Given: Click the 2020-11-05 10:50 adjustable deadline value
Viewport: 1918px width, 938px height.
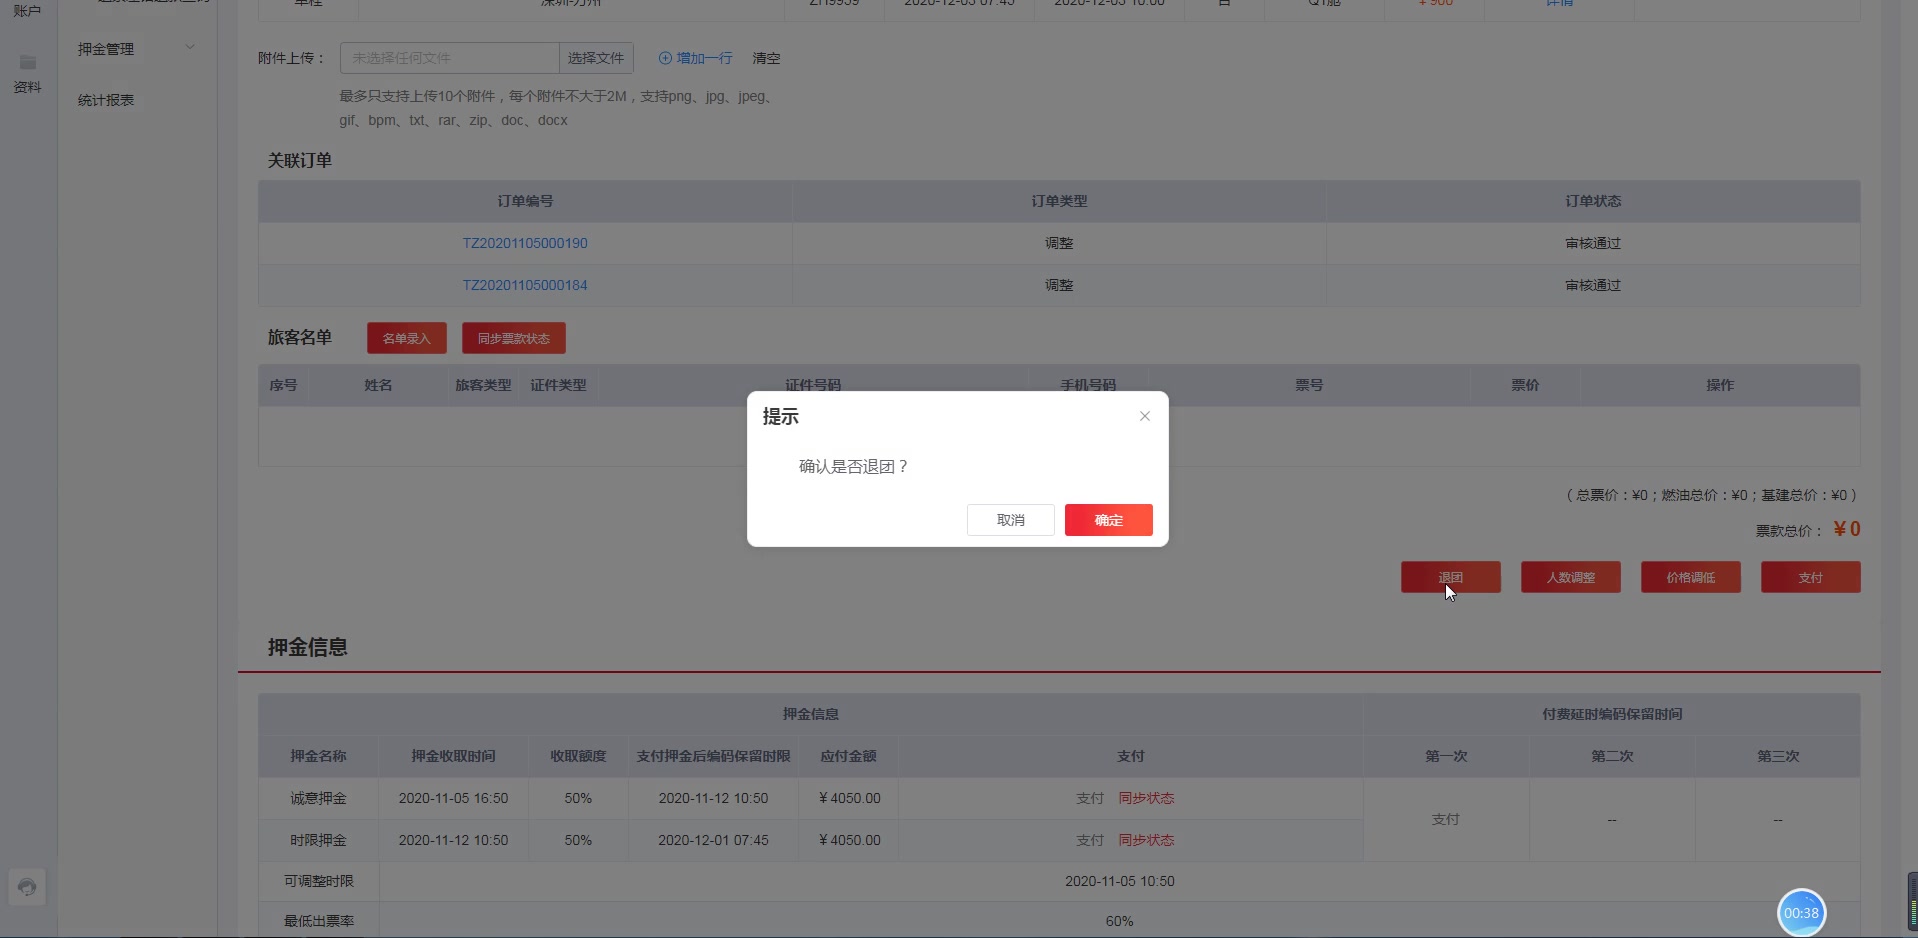Looking at the screenshot, I should pos(1119,881).
